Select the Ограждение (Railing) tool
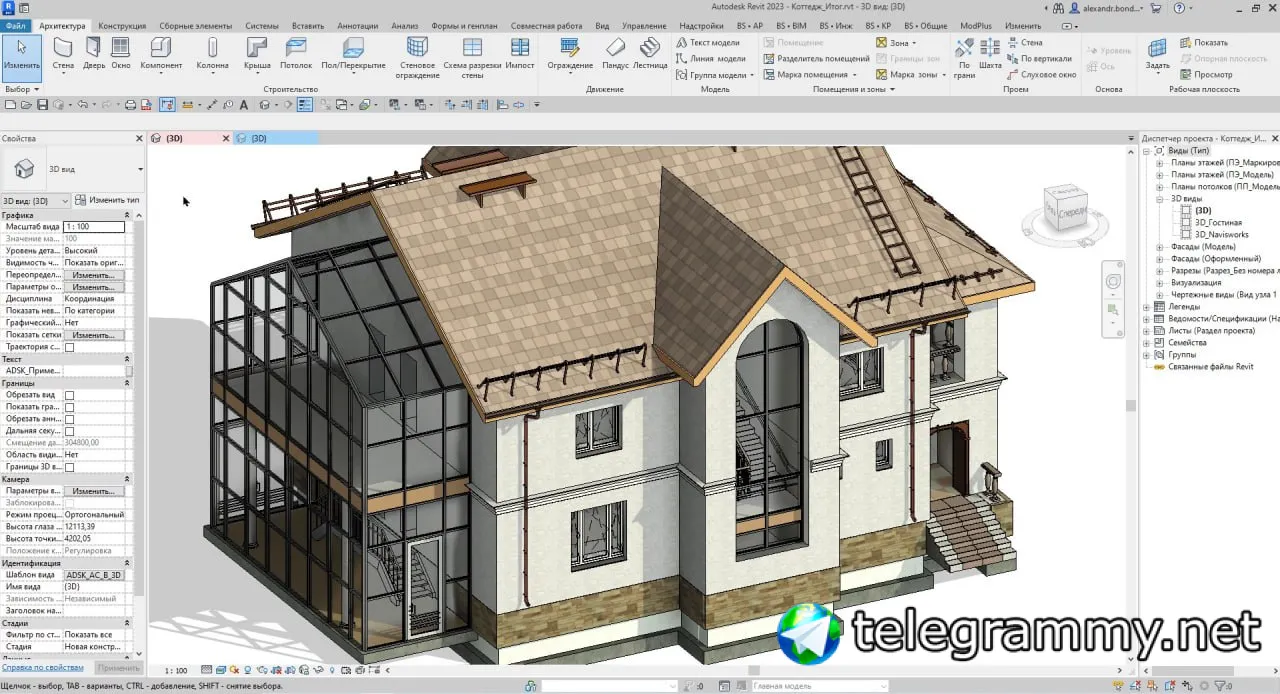1280x694 pixels. tap(570, 55)
